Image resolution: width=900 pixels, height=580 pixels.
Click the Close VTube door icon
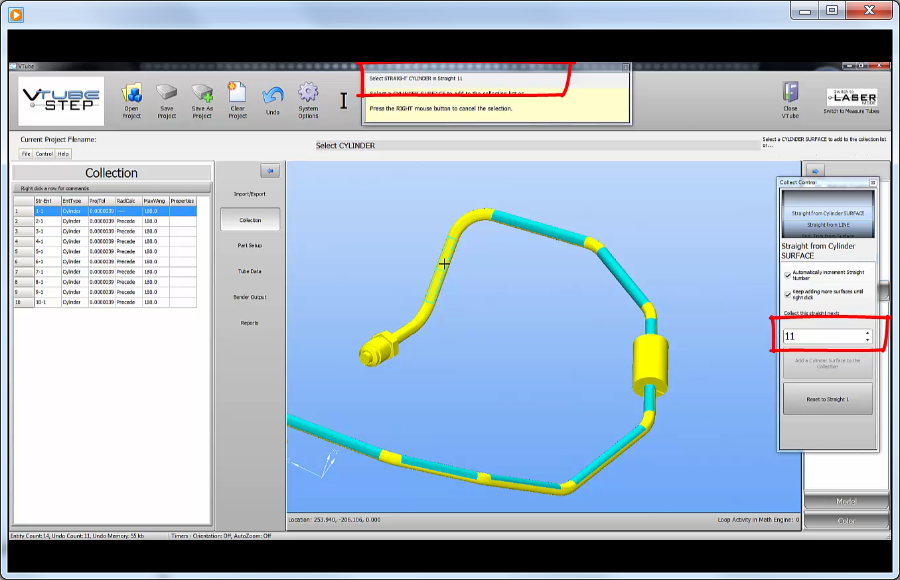[790, 92]
